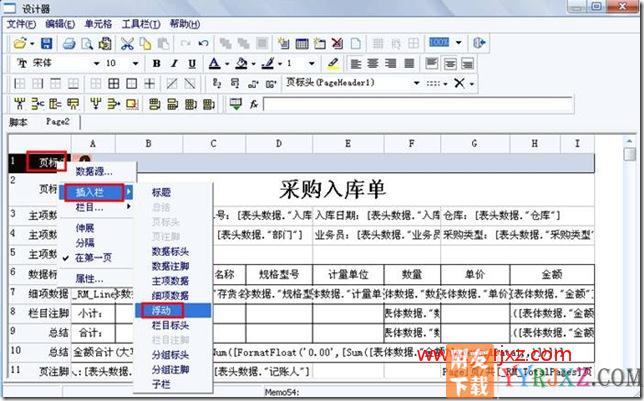The width and height of the screenshot is (644, 401).
Task: Toggle Underline formatting
Action: pos(192,63)
